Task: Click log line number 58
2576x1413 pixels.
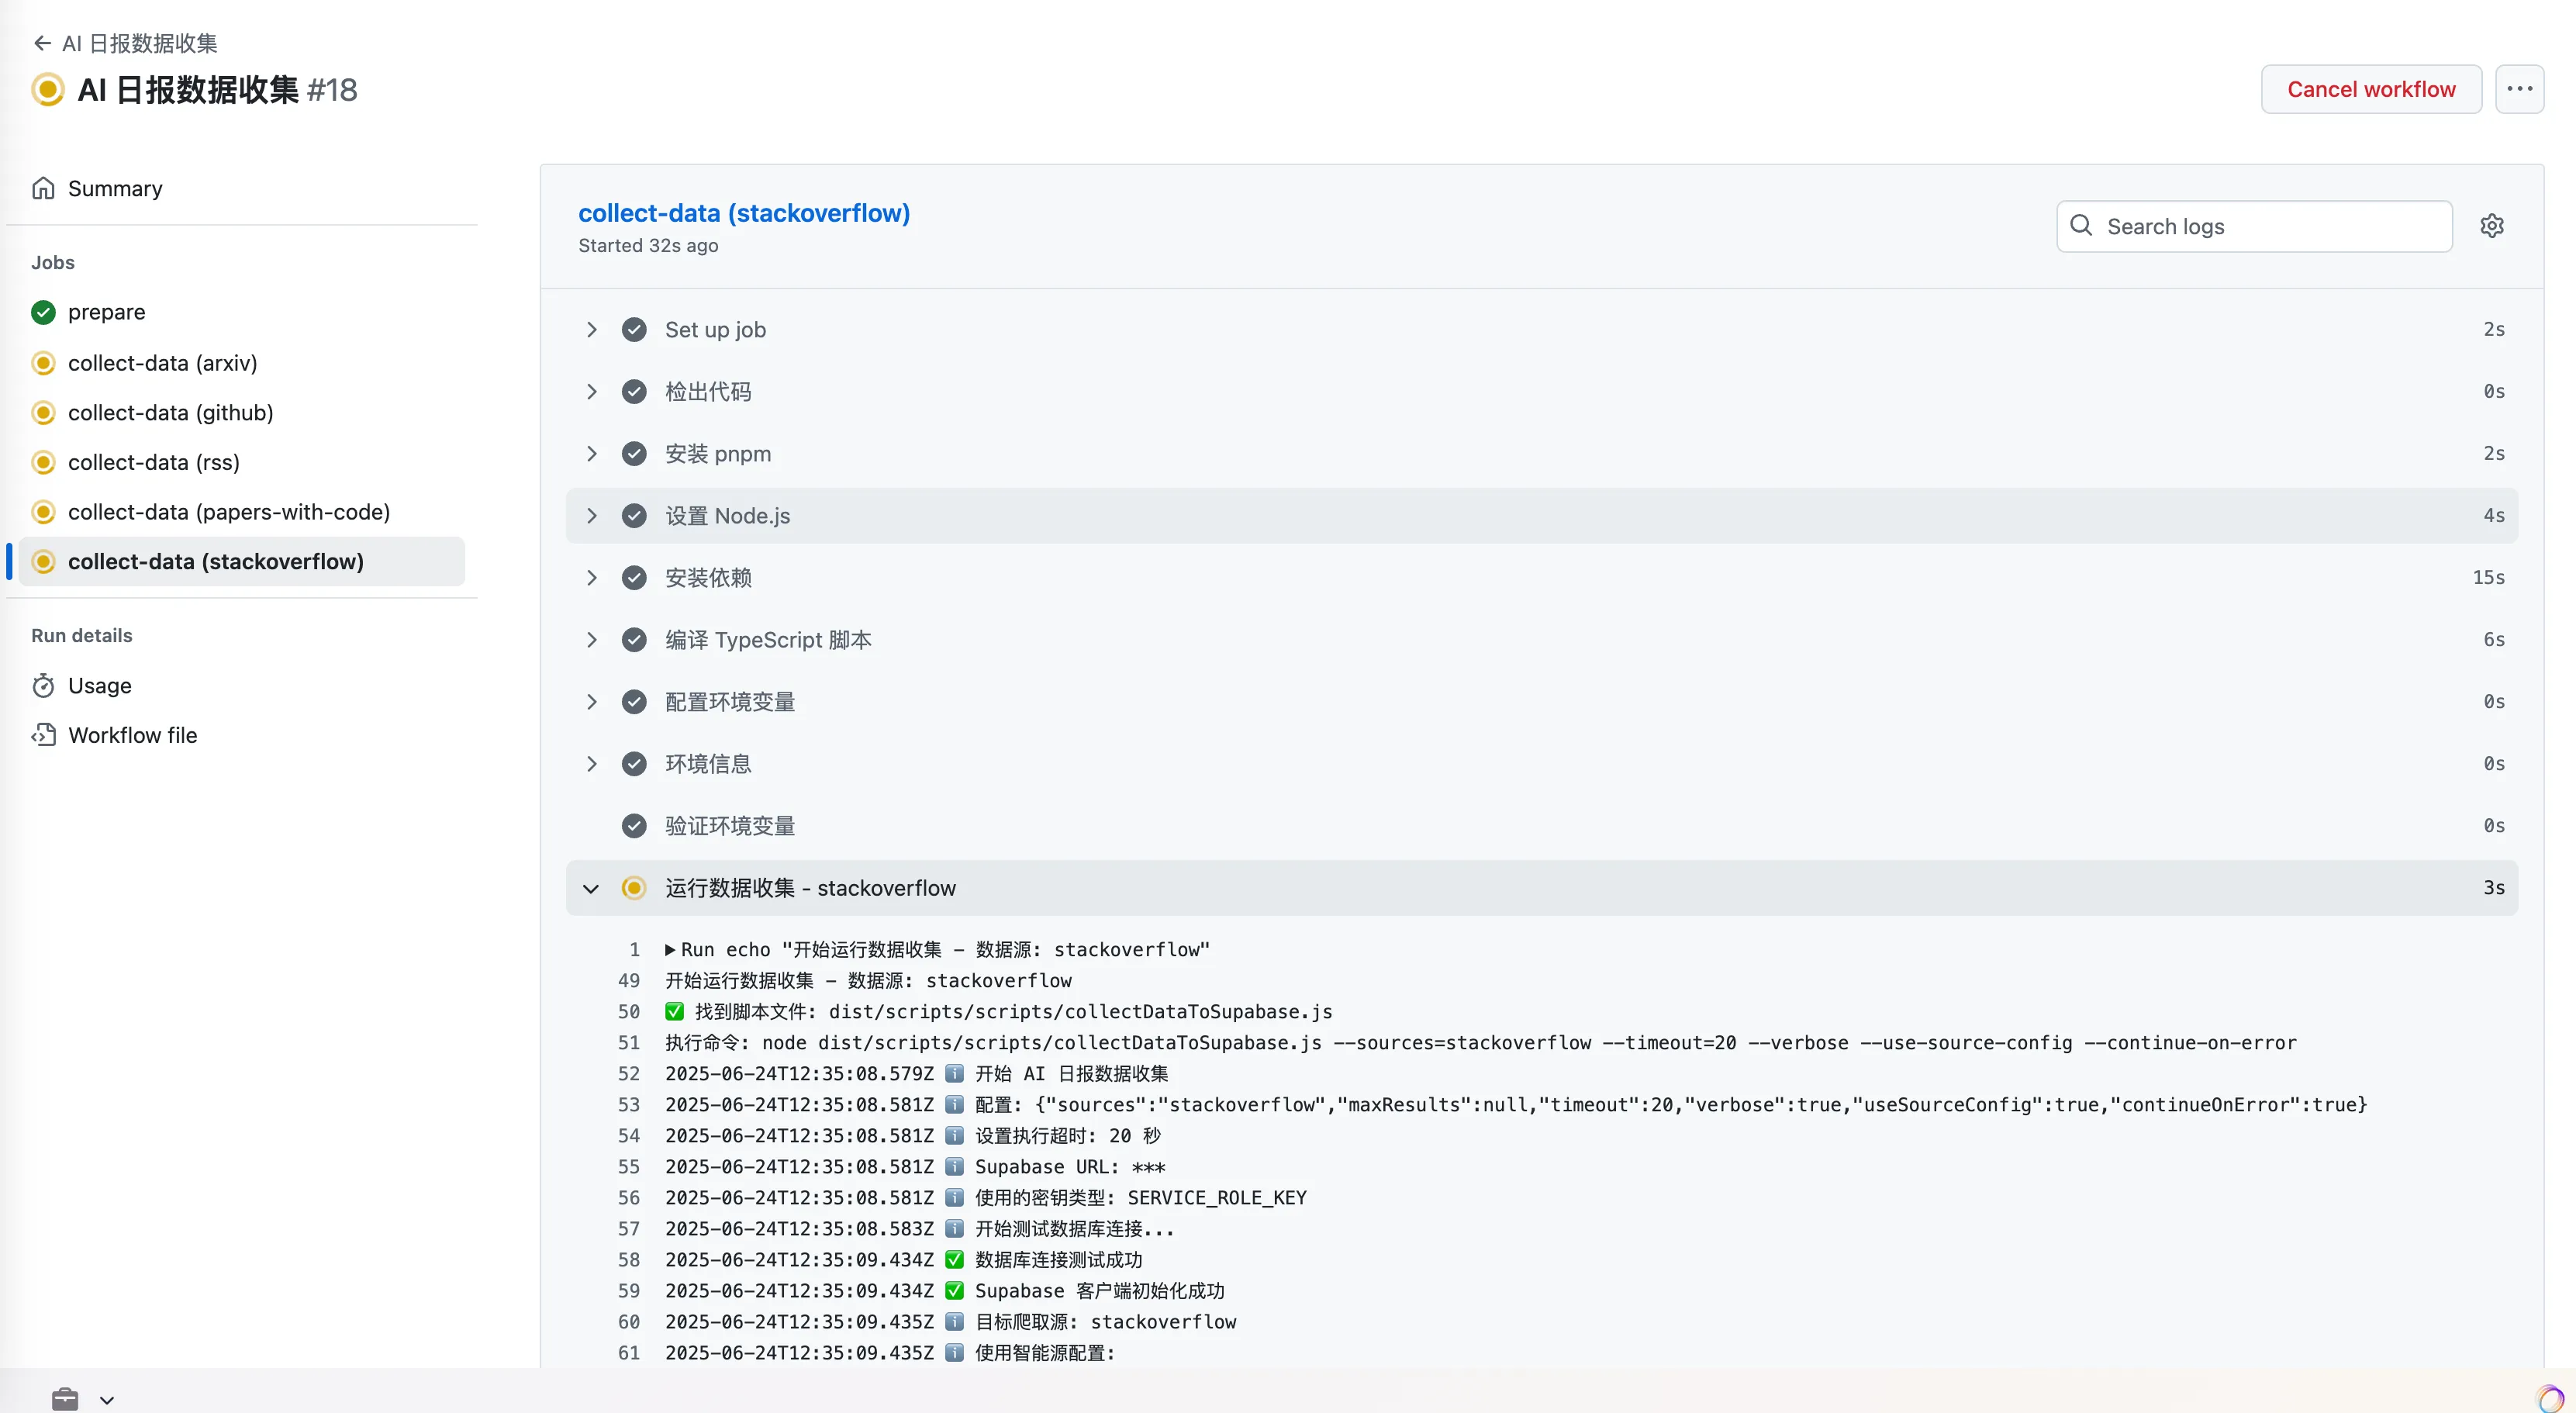Action: (629, 1259)
